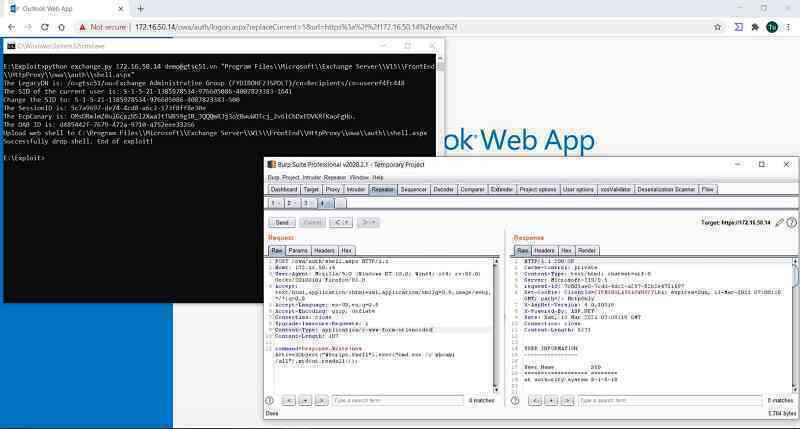
Task: Select Repeater request tab 3
Action: (308, 203)
